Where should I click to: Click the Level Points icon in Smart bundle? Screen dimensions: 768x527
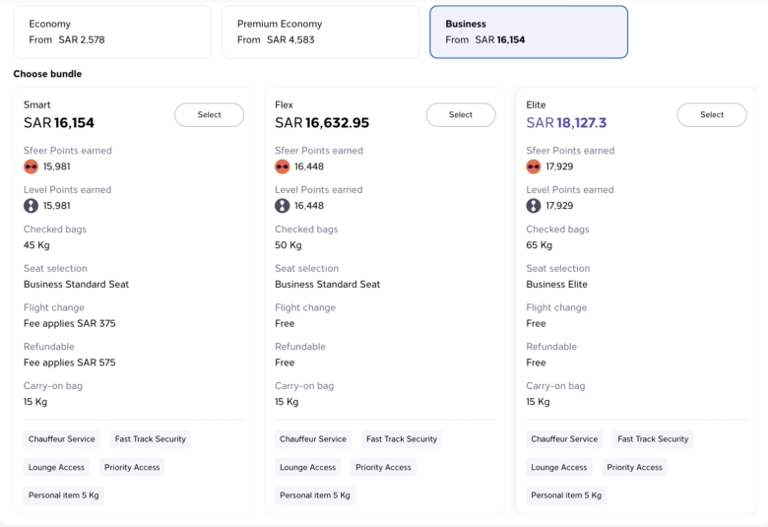point(31,206)
